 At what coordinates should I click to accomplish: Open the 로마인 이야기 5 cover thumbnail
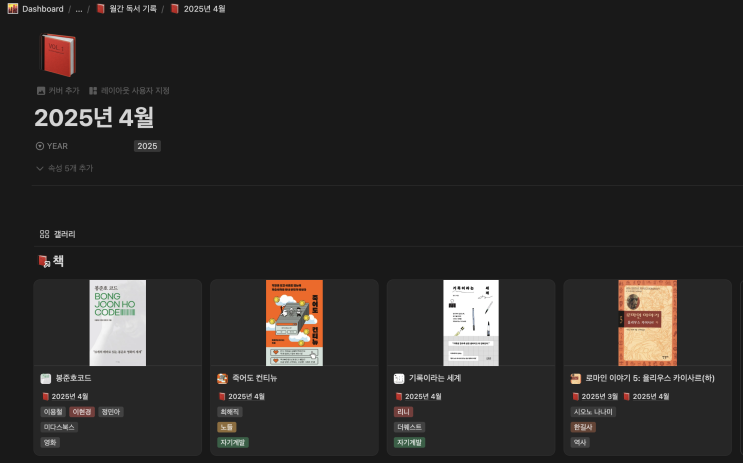click(x=648, y=323)
